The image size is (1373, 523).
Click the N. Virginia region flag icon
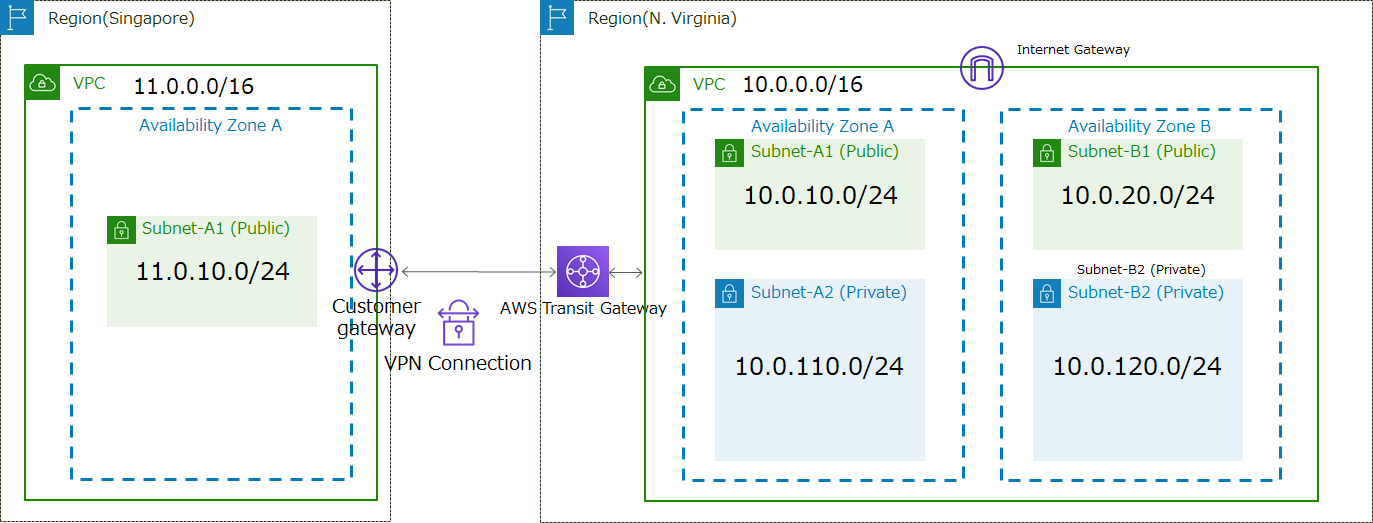pyautogui.click(x=558, y=18)
